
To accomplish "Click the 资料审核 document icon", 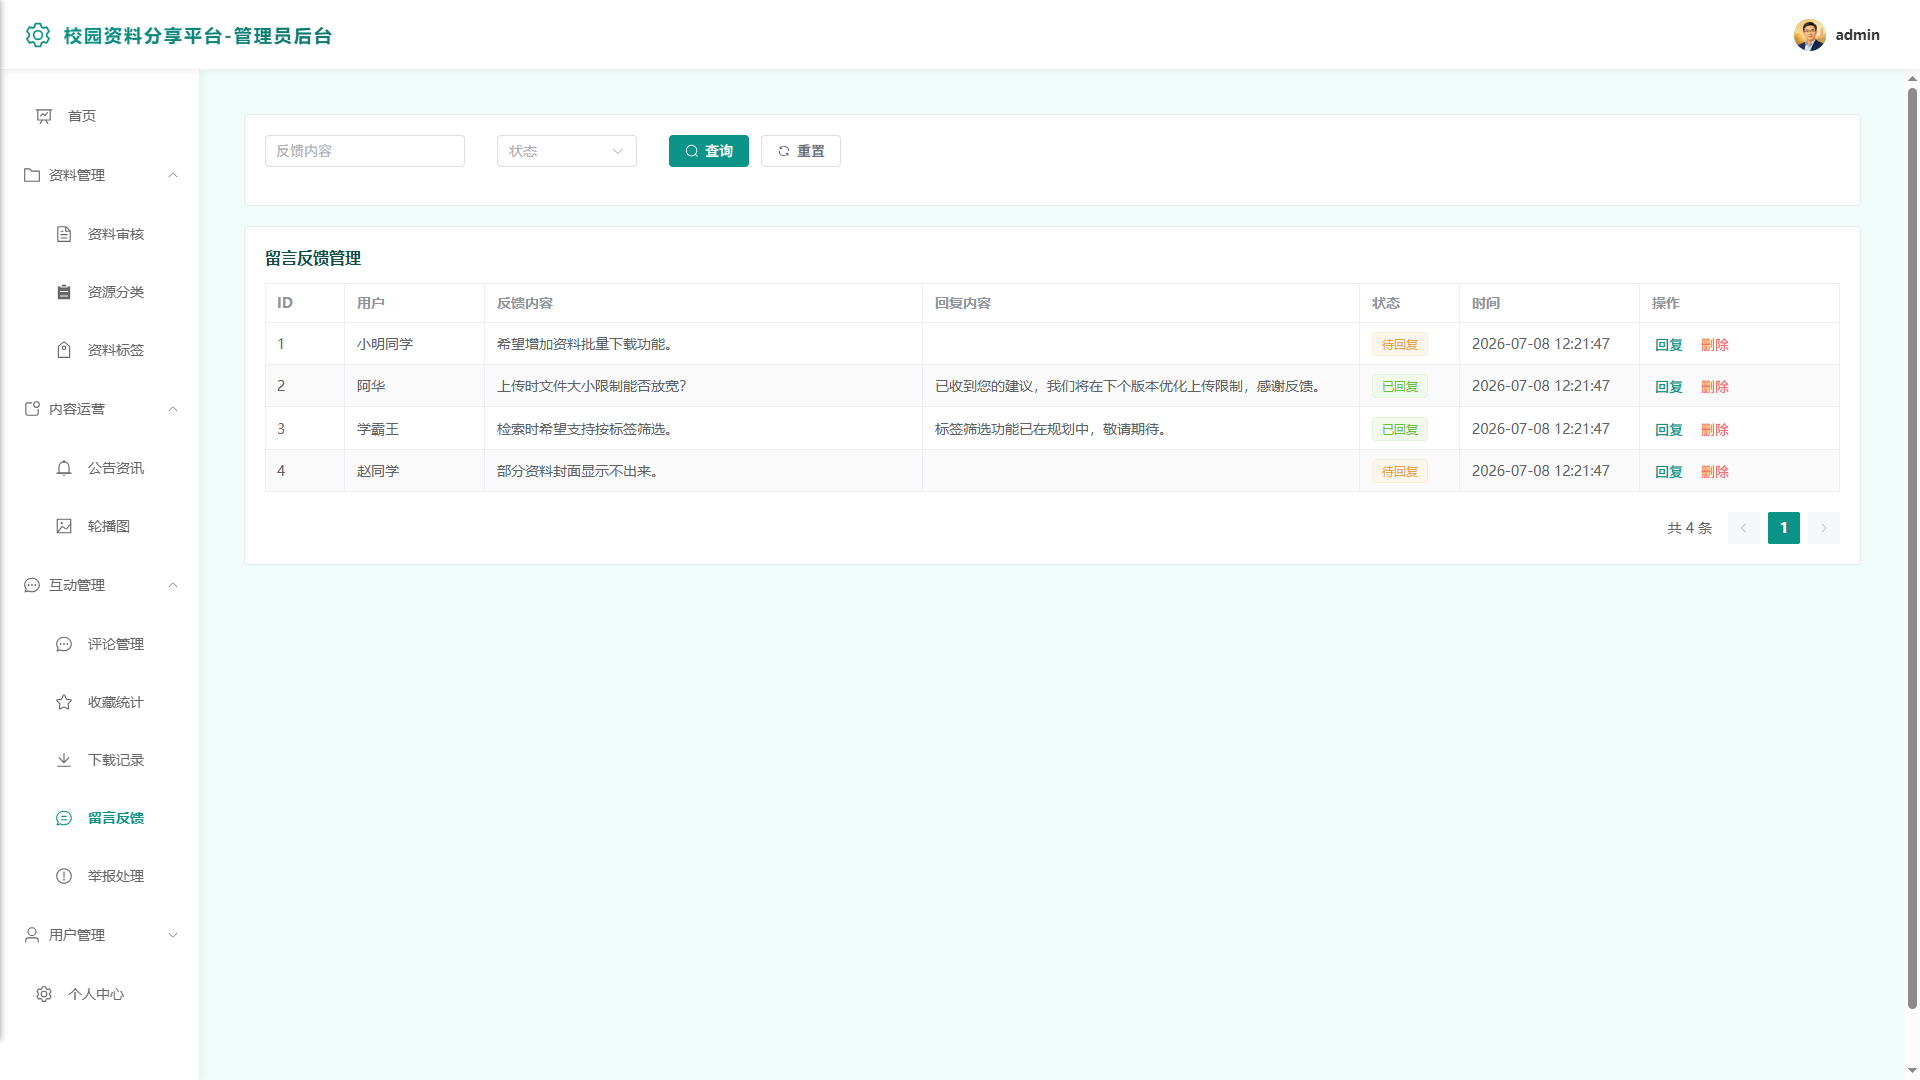I will [x=64, y=234].
